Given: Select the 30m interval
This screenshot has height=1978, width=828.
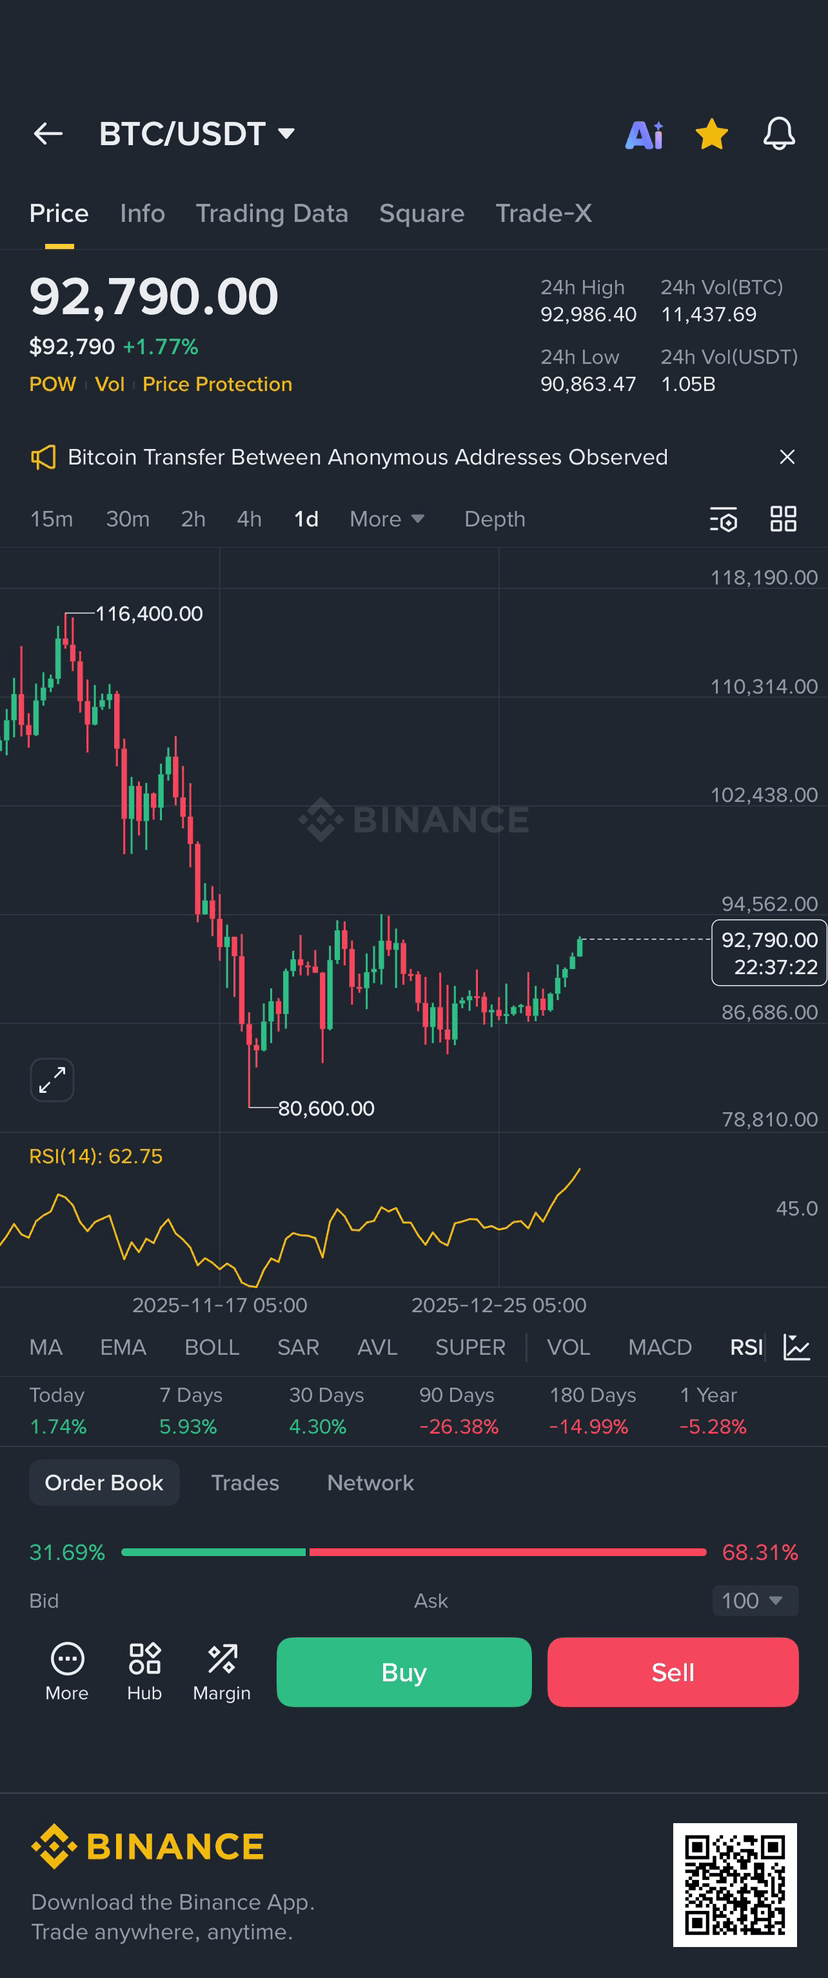Looking at the screenshot, I should tap(128, 519).
